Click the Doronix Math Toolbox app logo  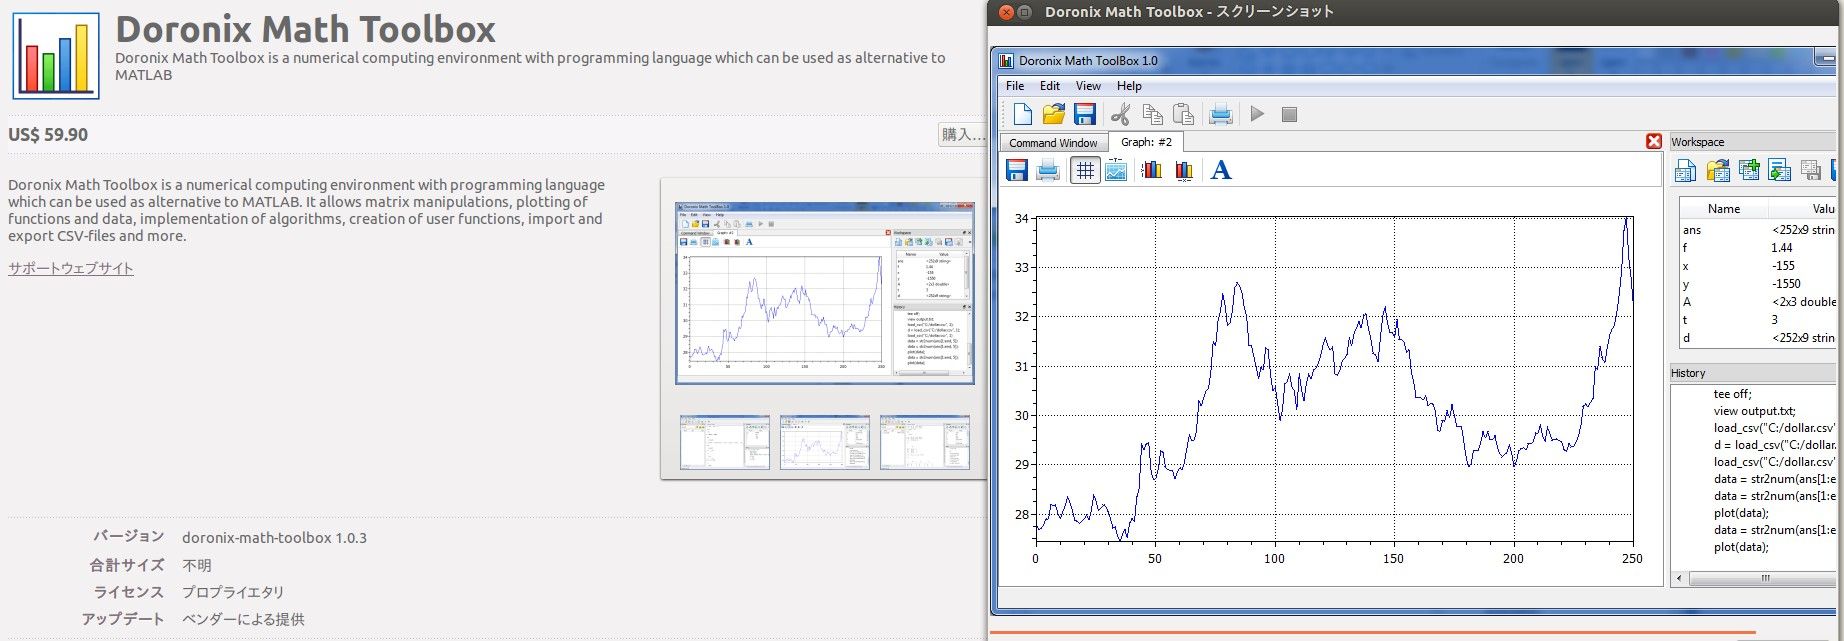tap(56, 56)
